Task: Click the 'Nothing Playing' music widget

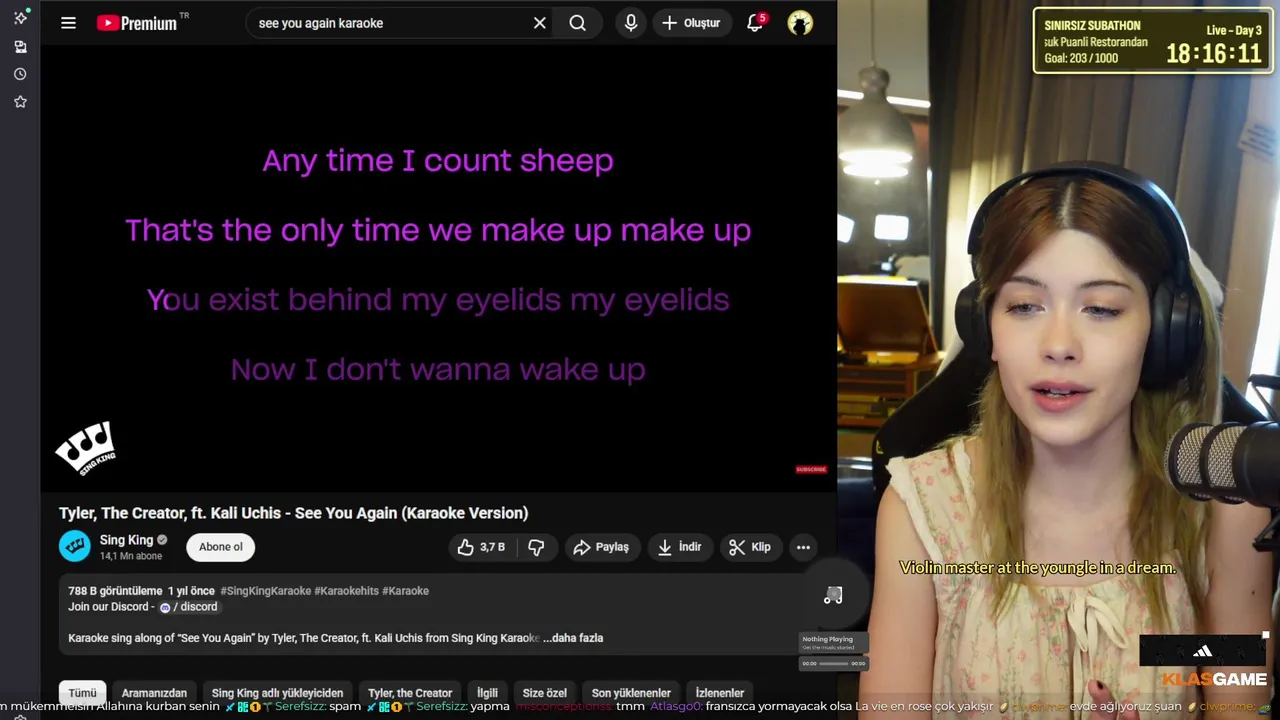Action: coord(833,643)
